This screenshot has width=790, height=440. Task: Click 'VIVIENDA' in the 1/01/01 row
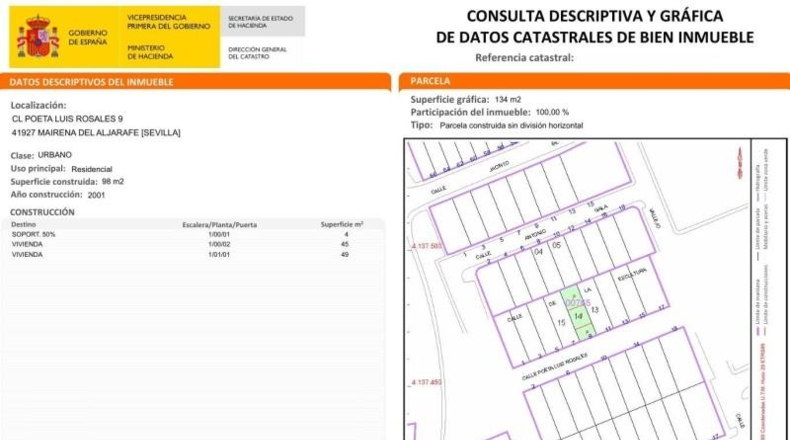point(27,255)
